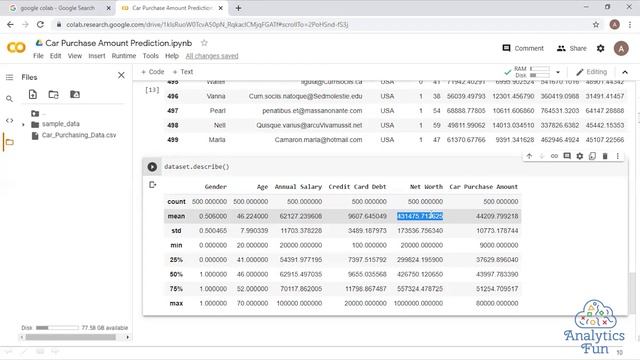The width and height of the screenshot is (640, 360).
Task: Open the Comment button
Action: point(523,48)
